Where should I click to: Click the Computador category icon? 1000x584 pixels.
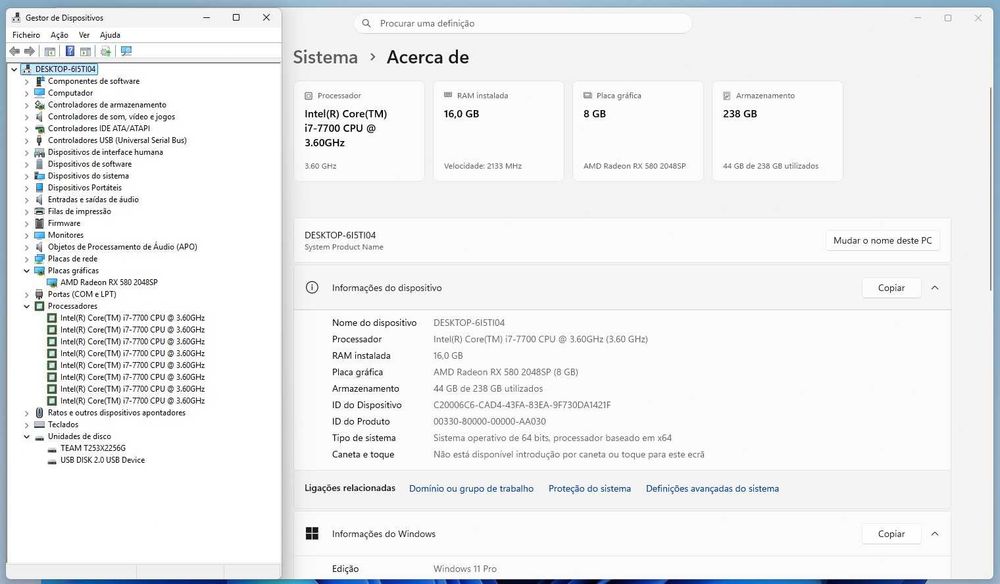pyautogui.click(x=40, y=93)
